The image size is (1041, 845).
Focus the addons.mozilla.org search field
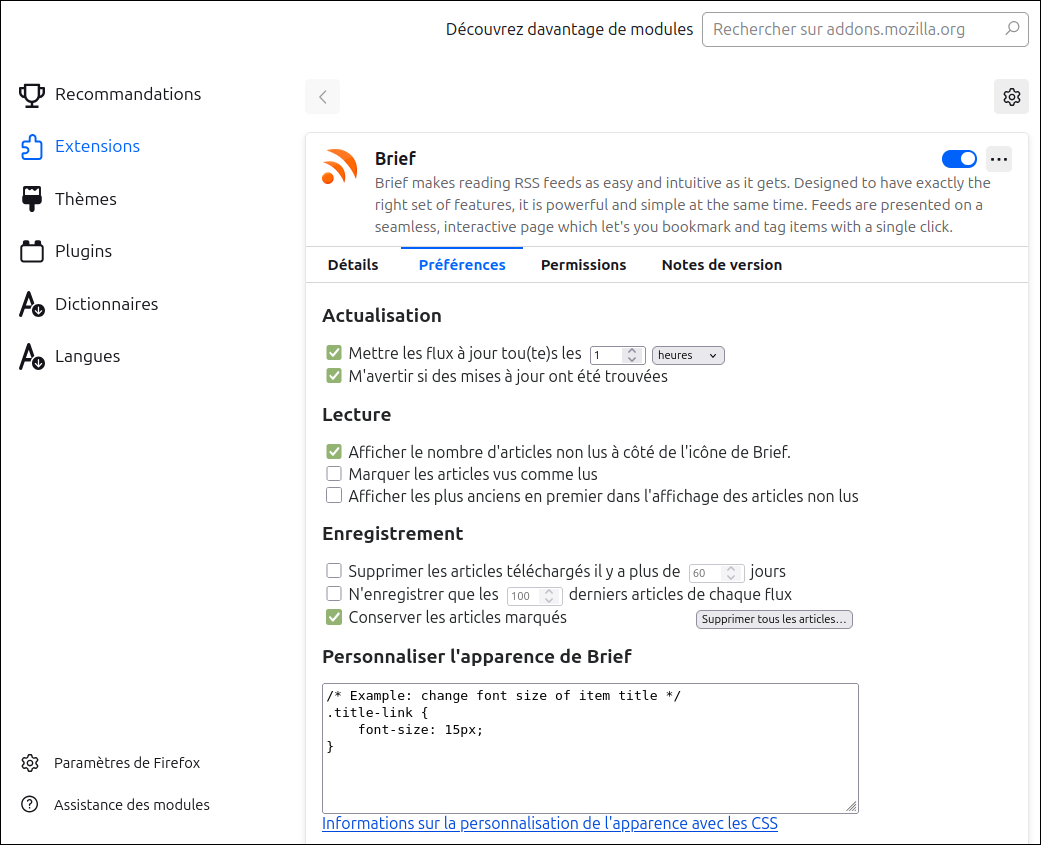point(865,29)
